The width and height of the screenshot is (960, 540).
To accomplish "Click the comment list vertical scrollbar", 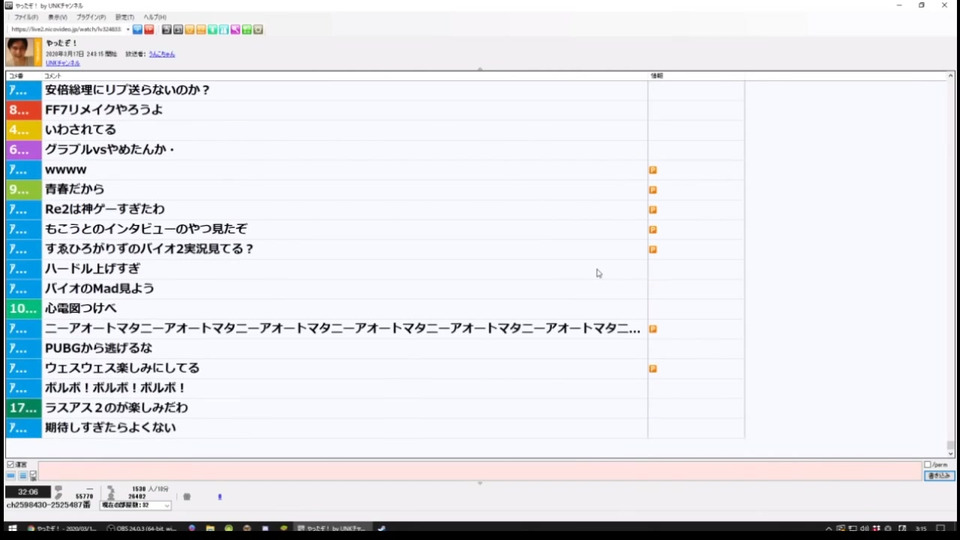I will pyautogui.click(x=950, y=264).
